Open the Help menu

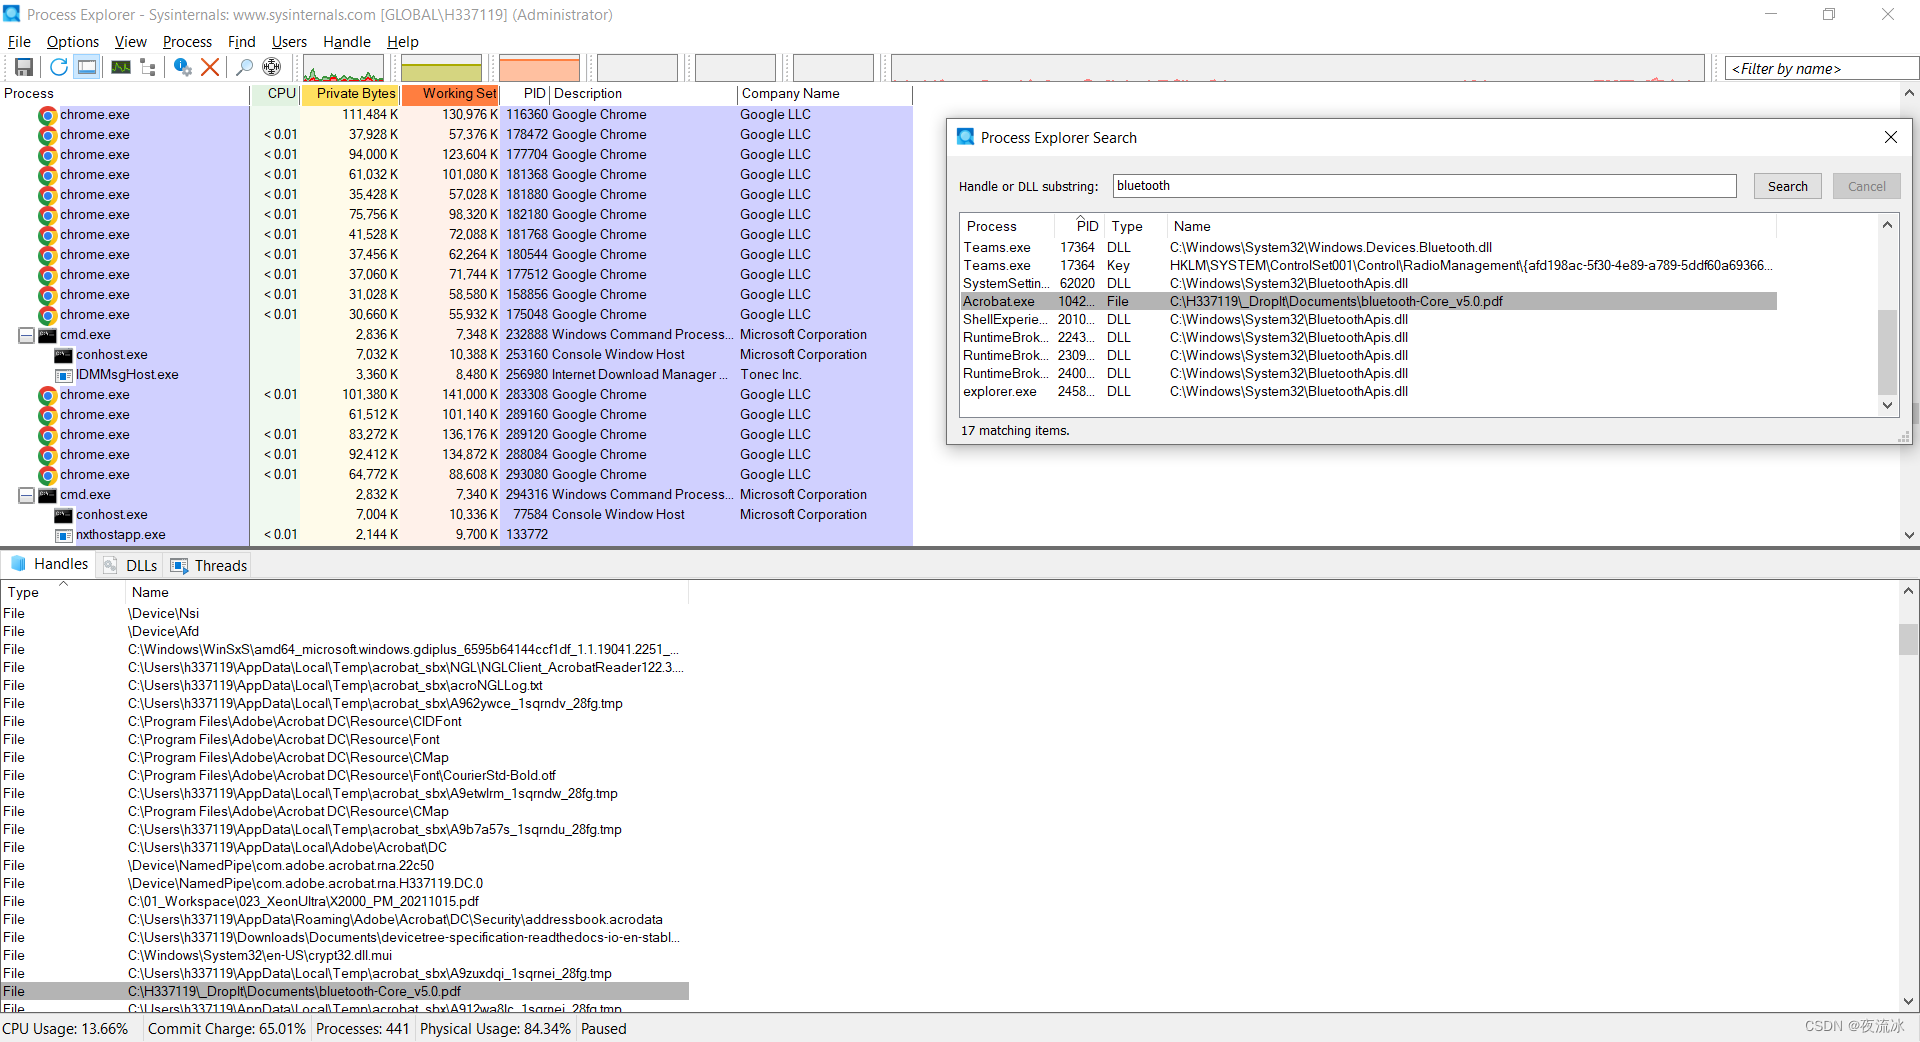coord(402,42)
